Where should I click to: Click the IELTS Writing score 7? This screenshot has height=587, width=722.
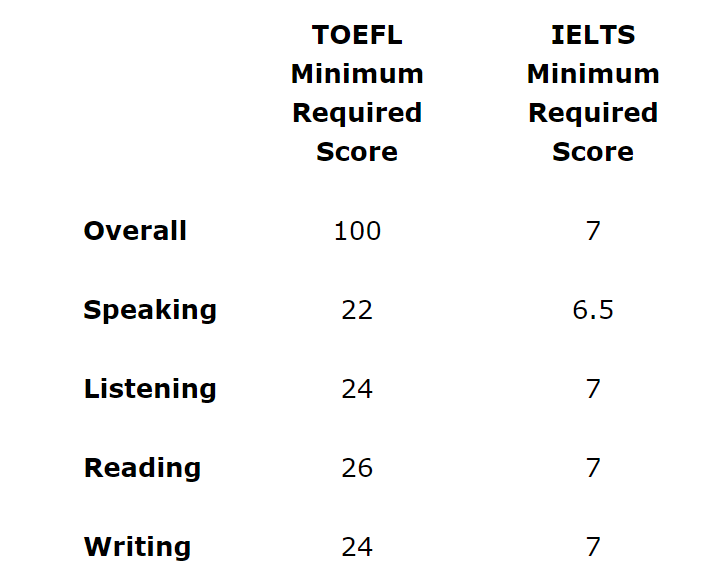pyautogui.click(x=593, y=547)
